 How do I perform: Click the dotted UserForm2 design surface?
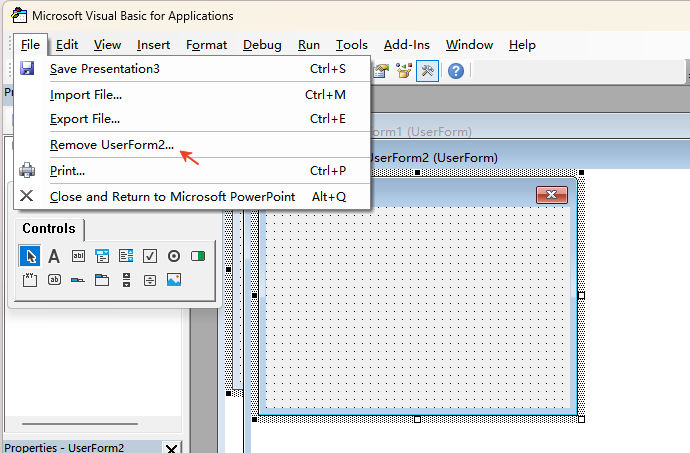(417, 307)
